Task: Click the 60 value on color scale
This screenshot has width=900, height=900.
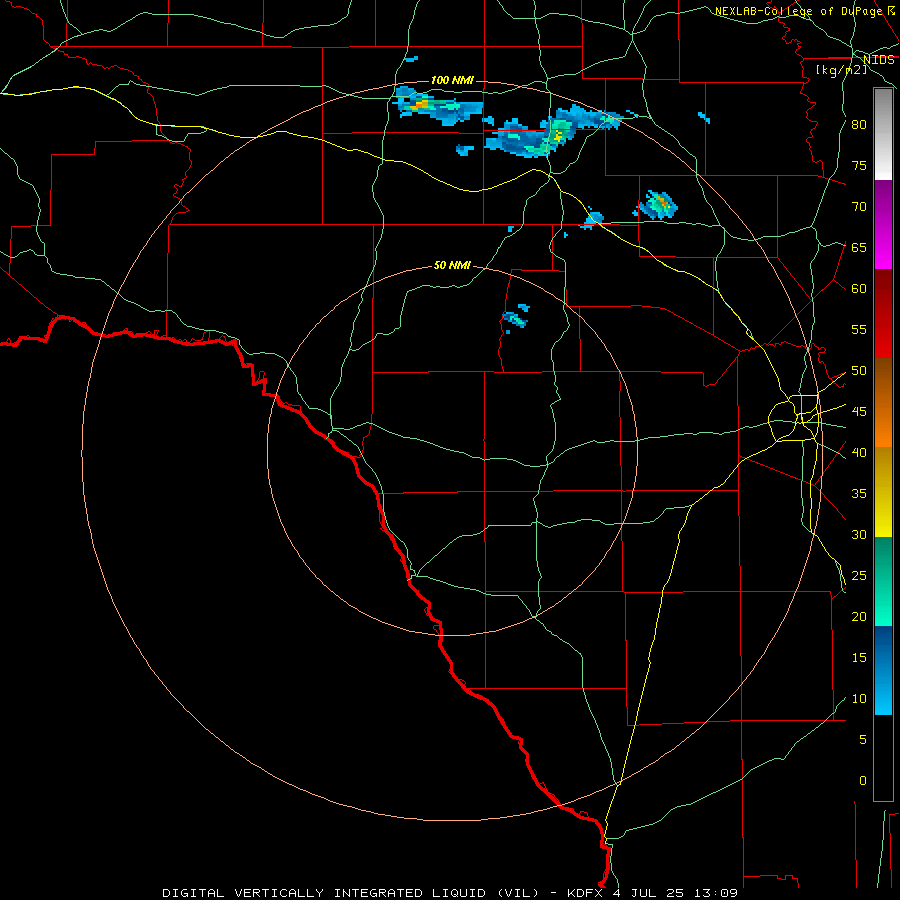Action: (859, 289)
